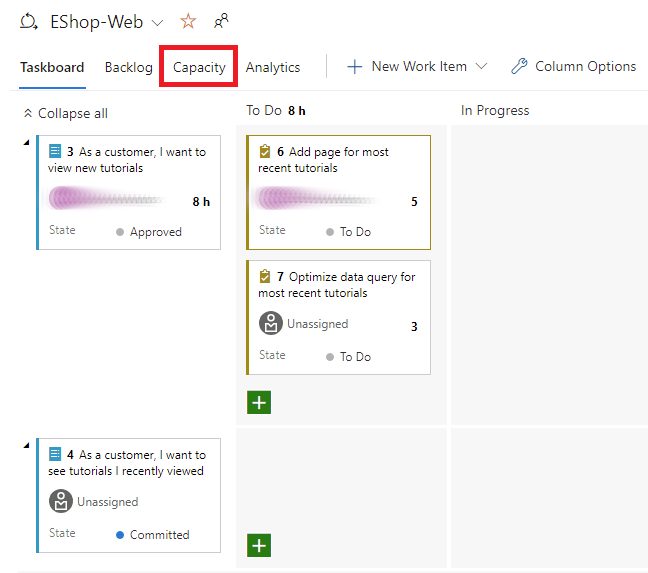Collapse the row for work item 3
Viewport: 648px width, 573px height.
26,143
